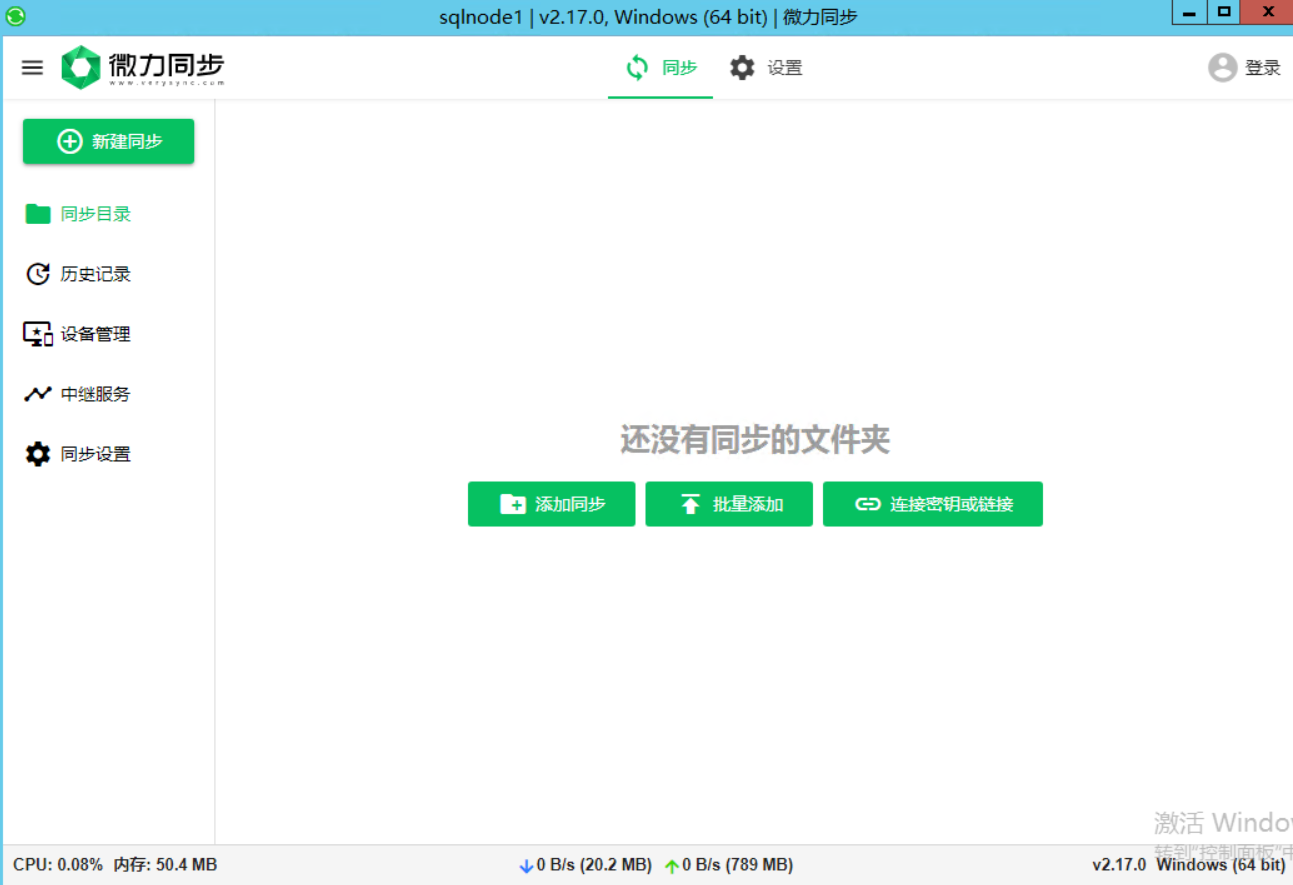
Task: Click the upload speed indicator in status bar
Action: click(728, 865)
